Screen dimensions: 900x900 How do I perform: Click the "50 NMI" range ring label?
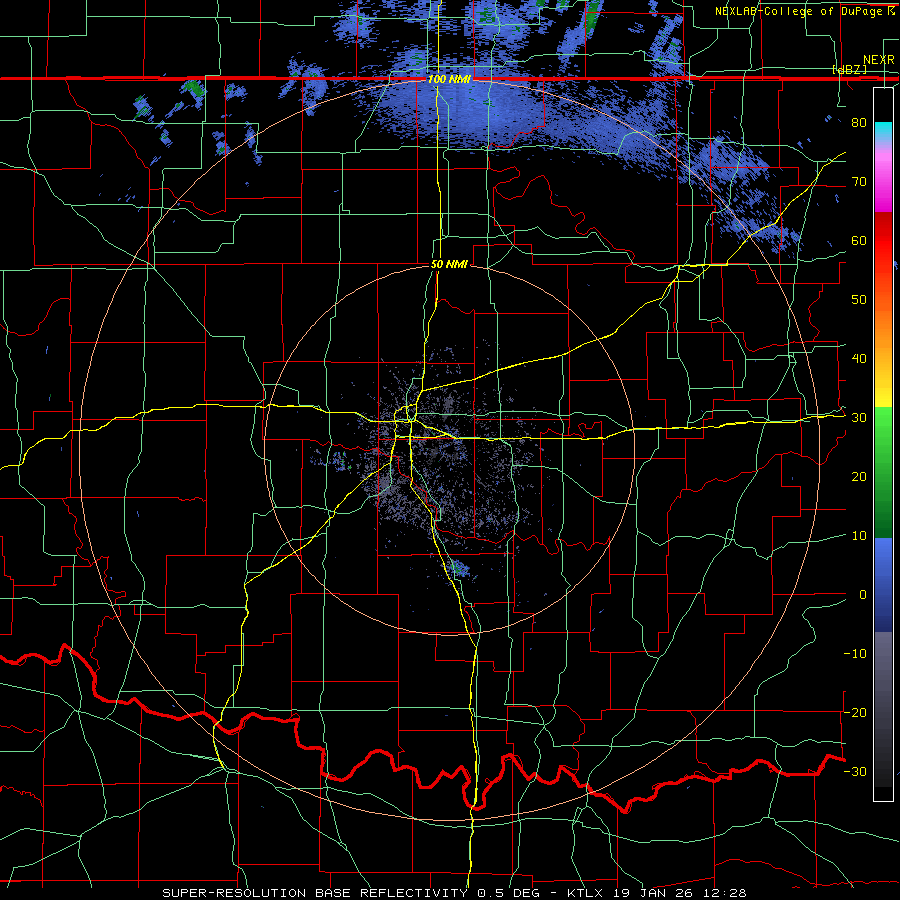tap(449, 265)
